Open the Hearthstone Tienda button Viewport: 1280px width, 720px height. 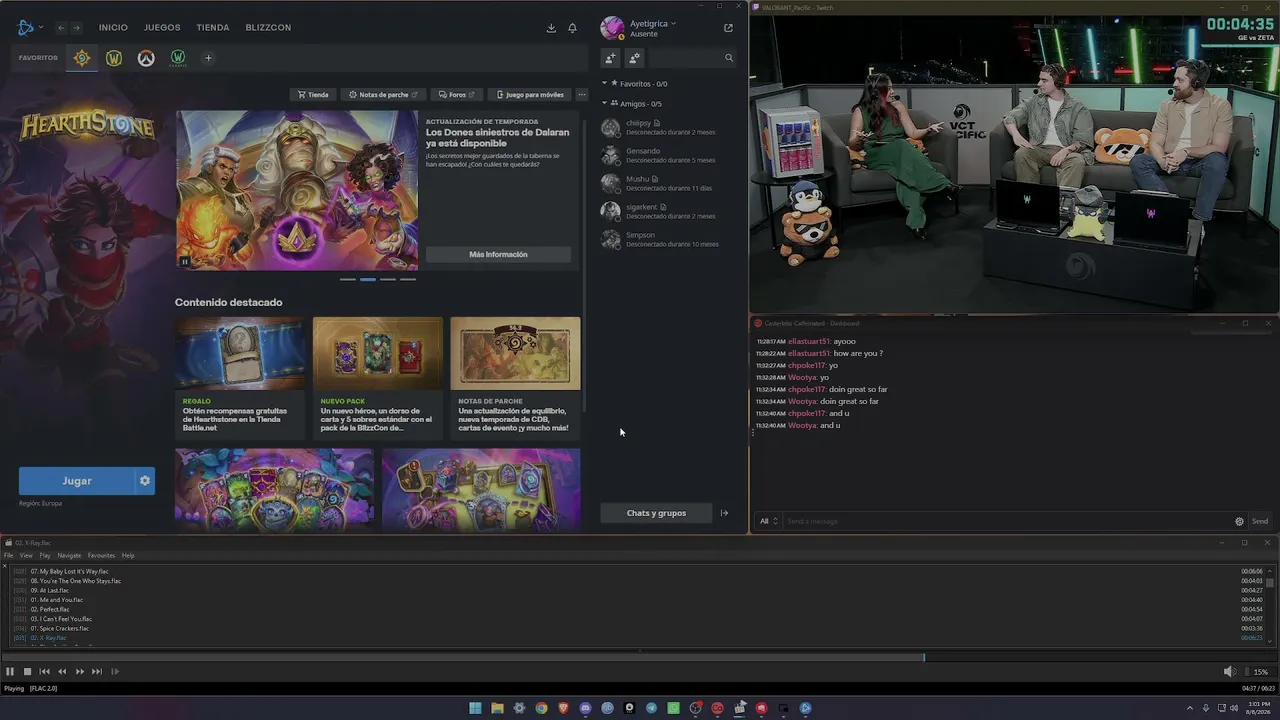pos(312,95)
